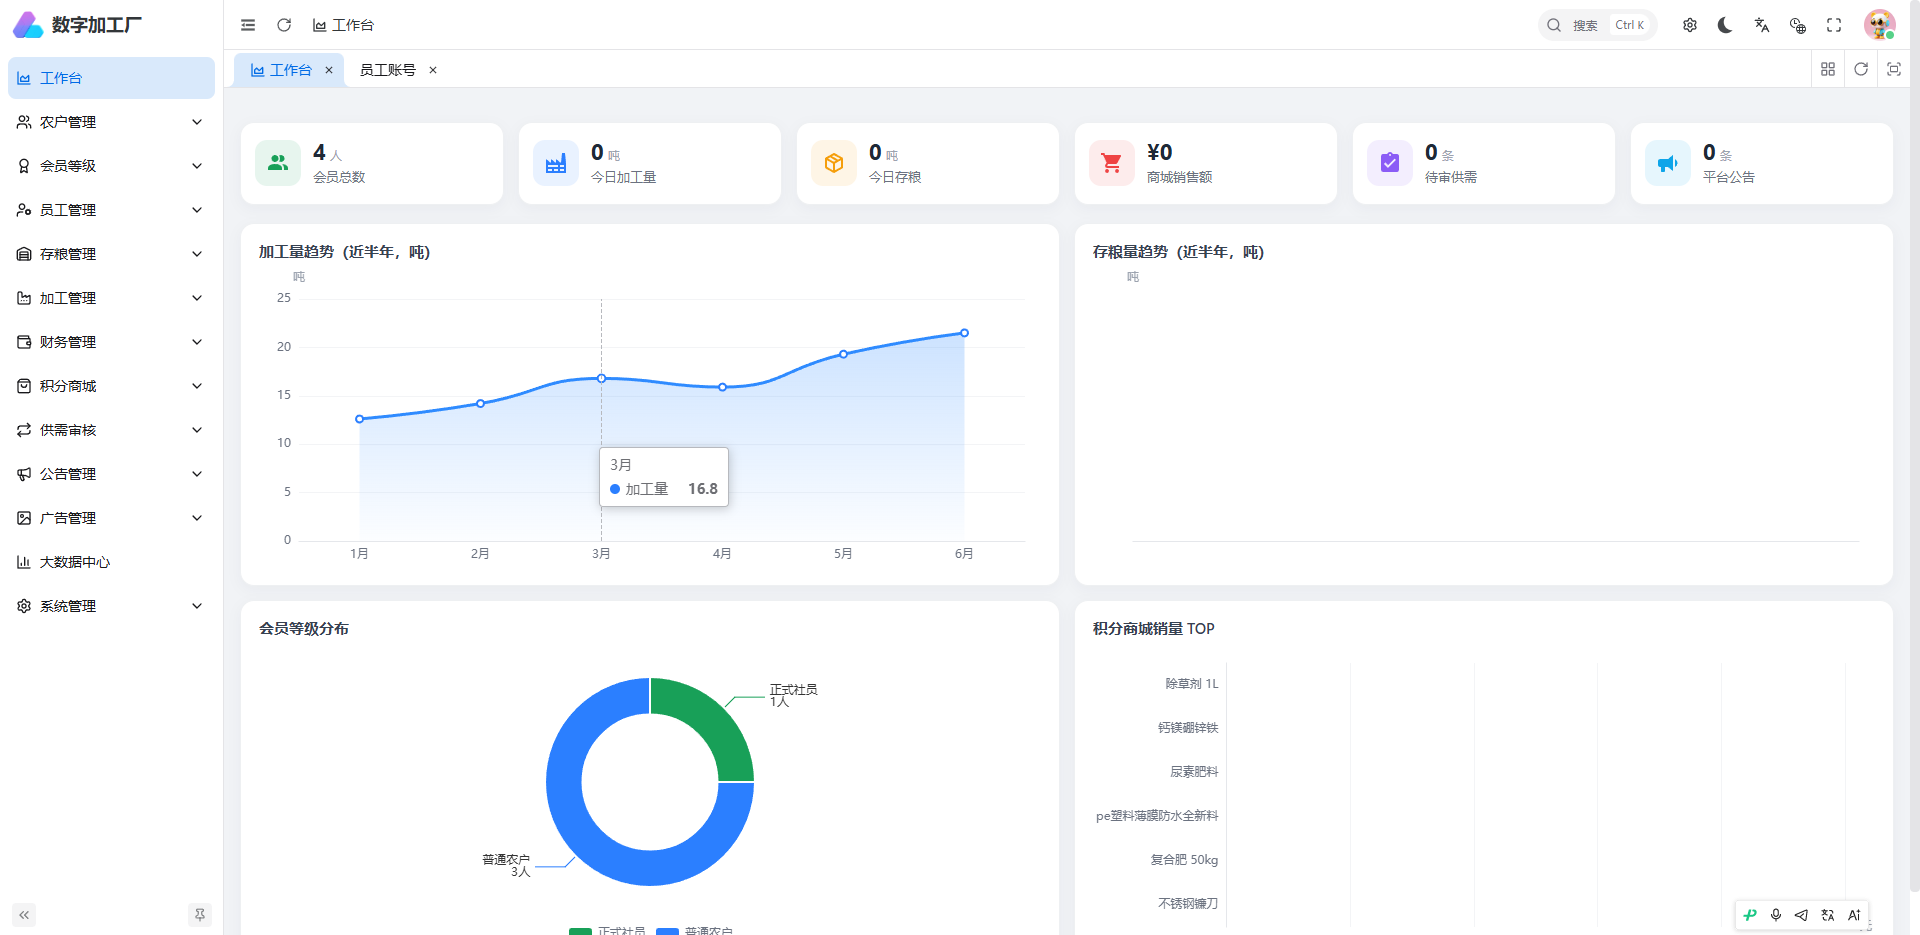Open the 今日存粮 stat card
This screenshot has height=935, width=1920.
[928, 163]
